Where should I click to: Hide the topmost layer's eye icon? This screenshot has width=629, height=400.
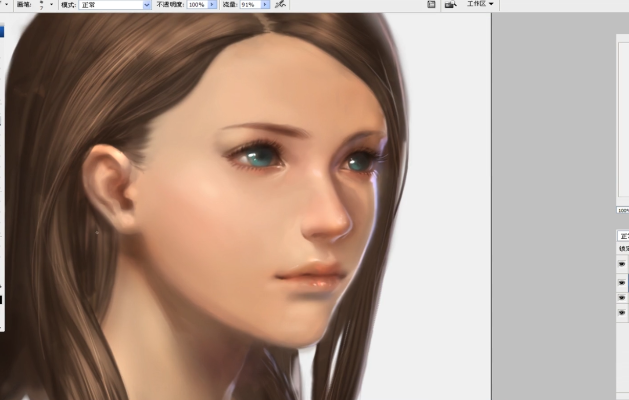pos(622,264)
